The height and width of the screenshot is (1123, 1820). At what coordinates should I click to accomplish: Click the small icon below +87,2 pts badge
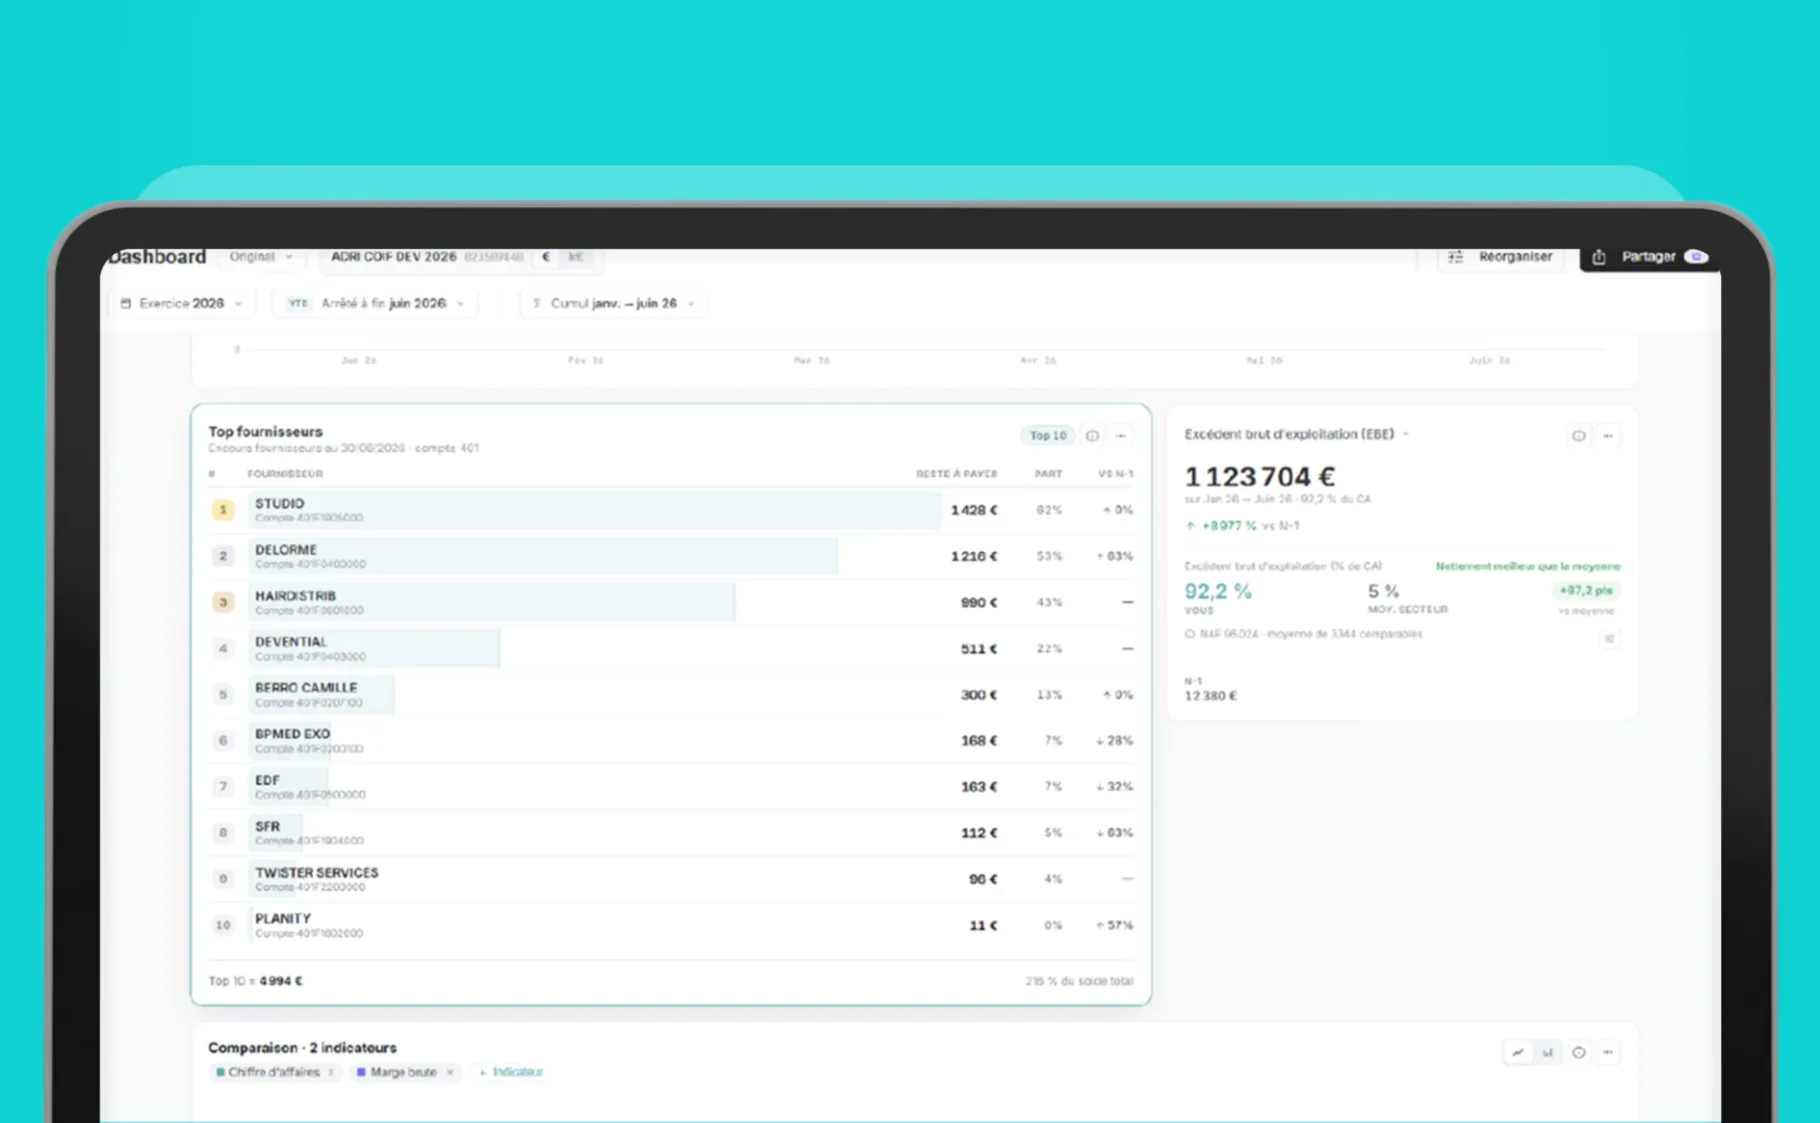1609,639
